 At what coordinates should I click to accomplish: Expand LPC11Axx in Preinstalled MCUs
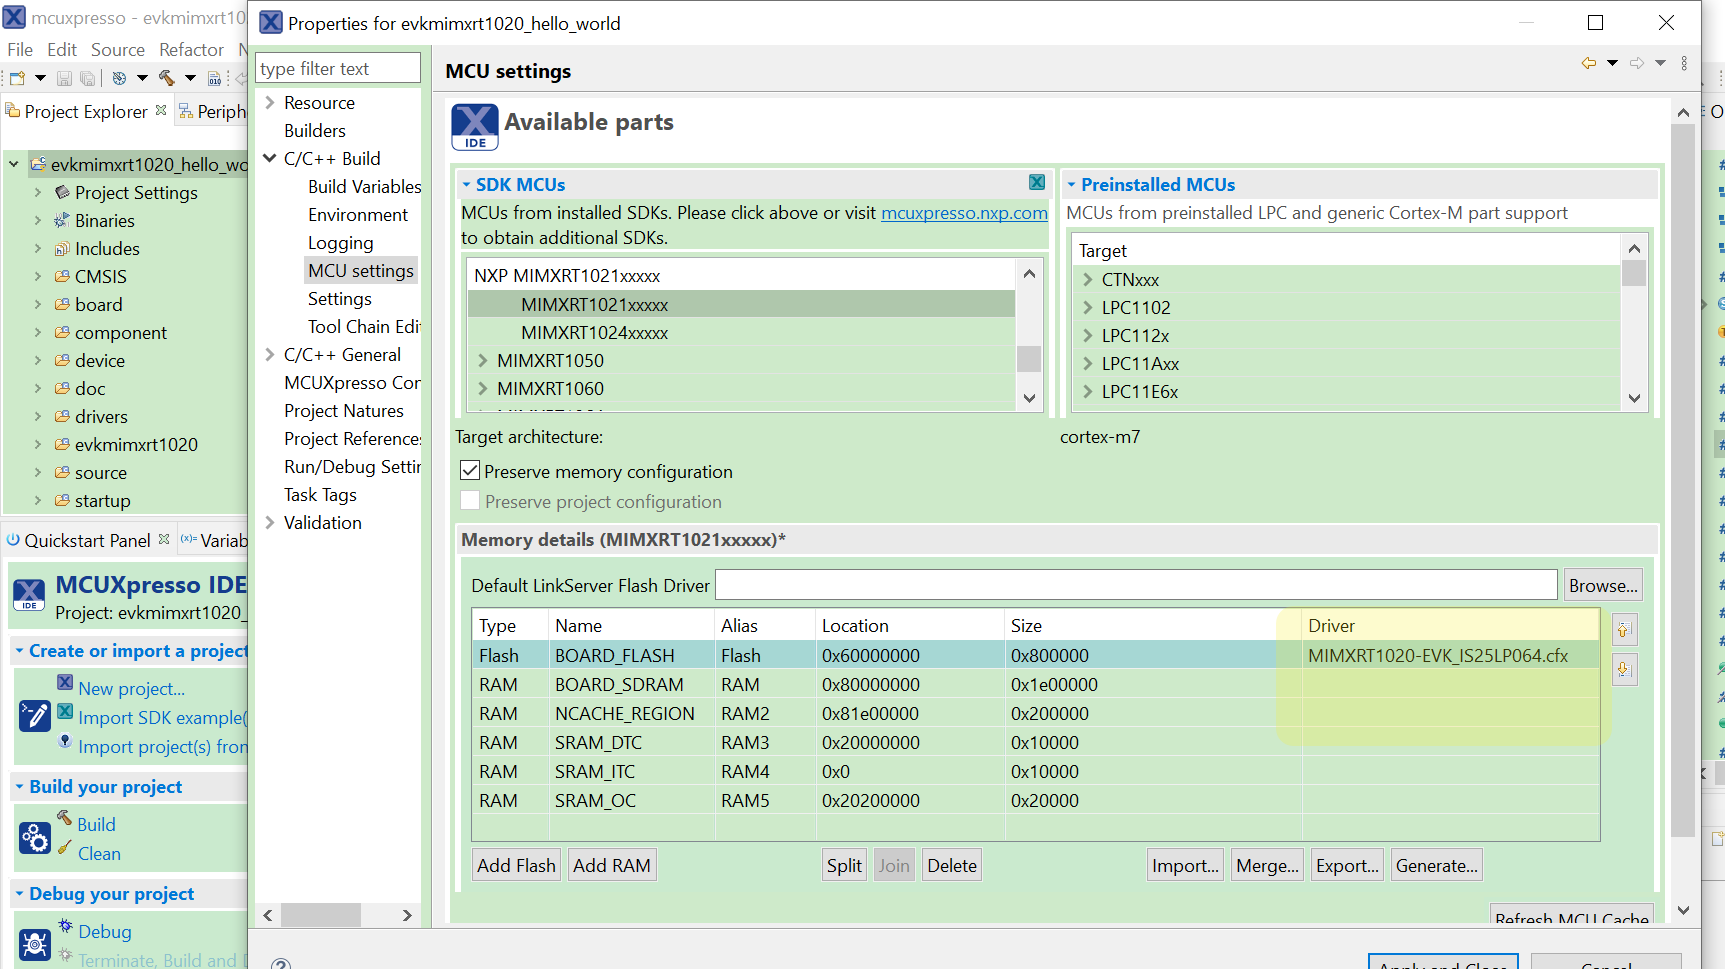(x=1087, y=363)
